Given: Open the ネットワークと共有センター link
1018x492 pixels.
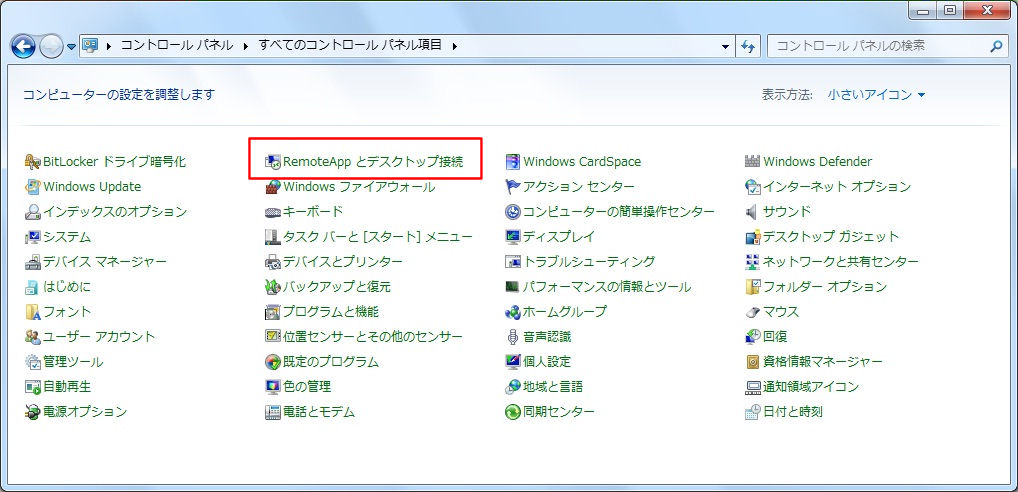Looking at the screenshot, I should pyautogui.click(x=841, y=262).
